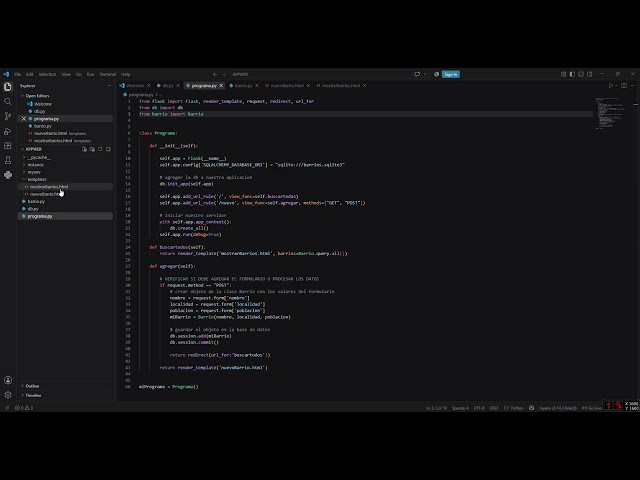Viewport: 640px width, 480px height.
Task: Open the Manage gear icon
Action: [x=8, y=395]
